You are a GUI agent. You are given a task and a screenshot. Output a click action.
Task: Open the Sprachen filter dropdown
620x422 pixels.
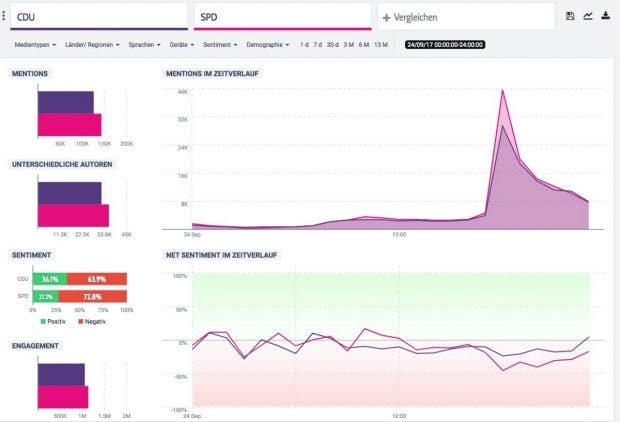point(144,45)
